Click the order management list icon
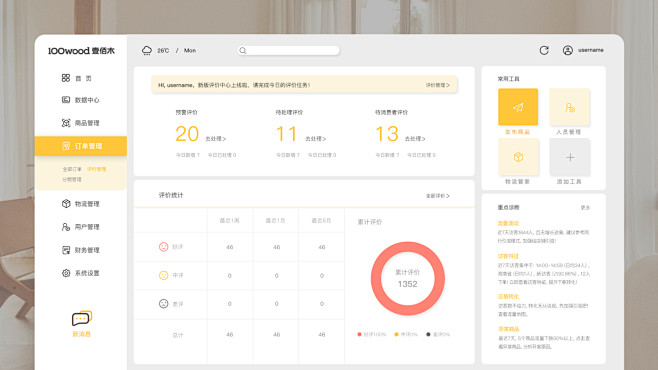The image size is (658, 370). pos(66,146)
